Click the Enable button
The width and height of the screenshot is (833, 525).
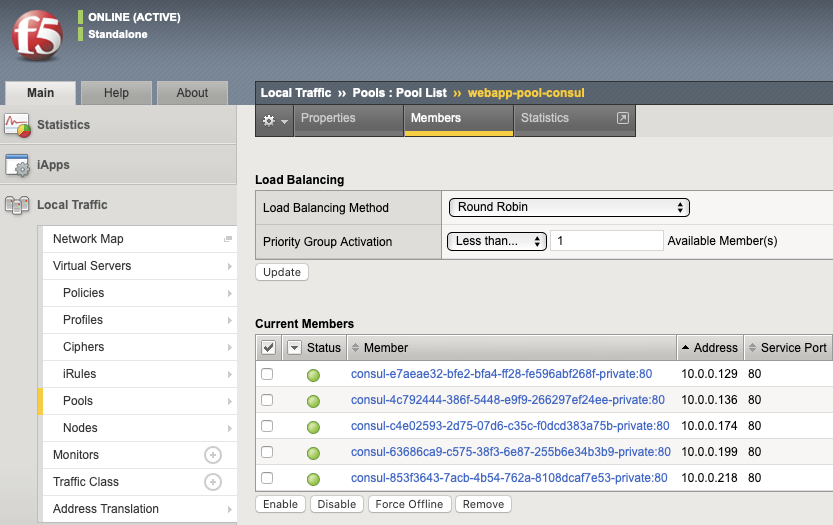(280, 504)
